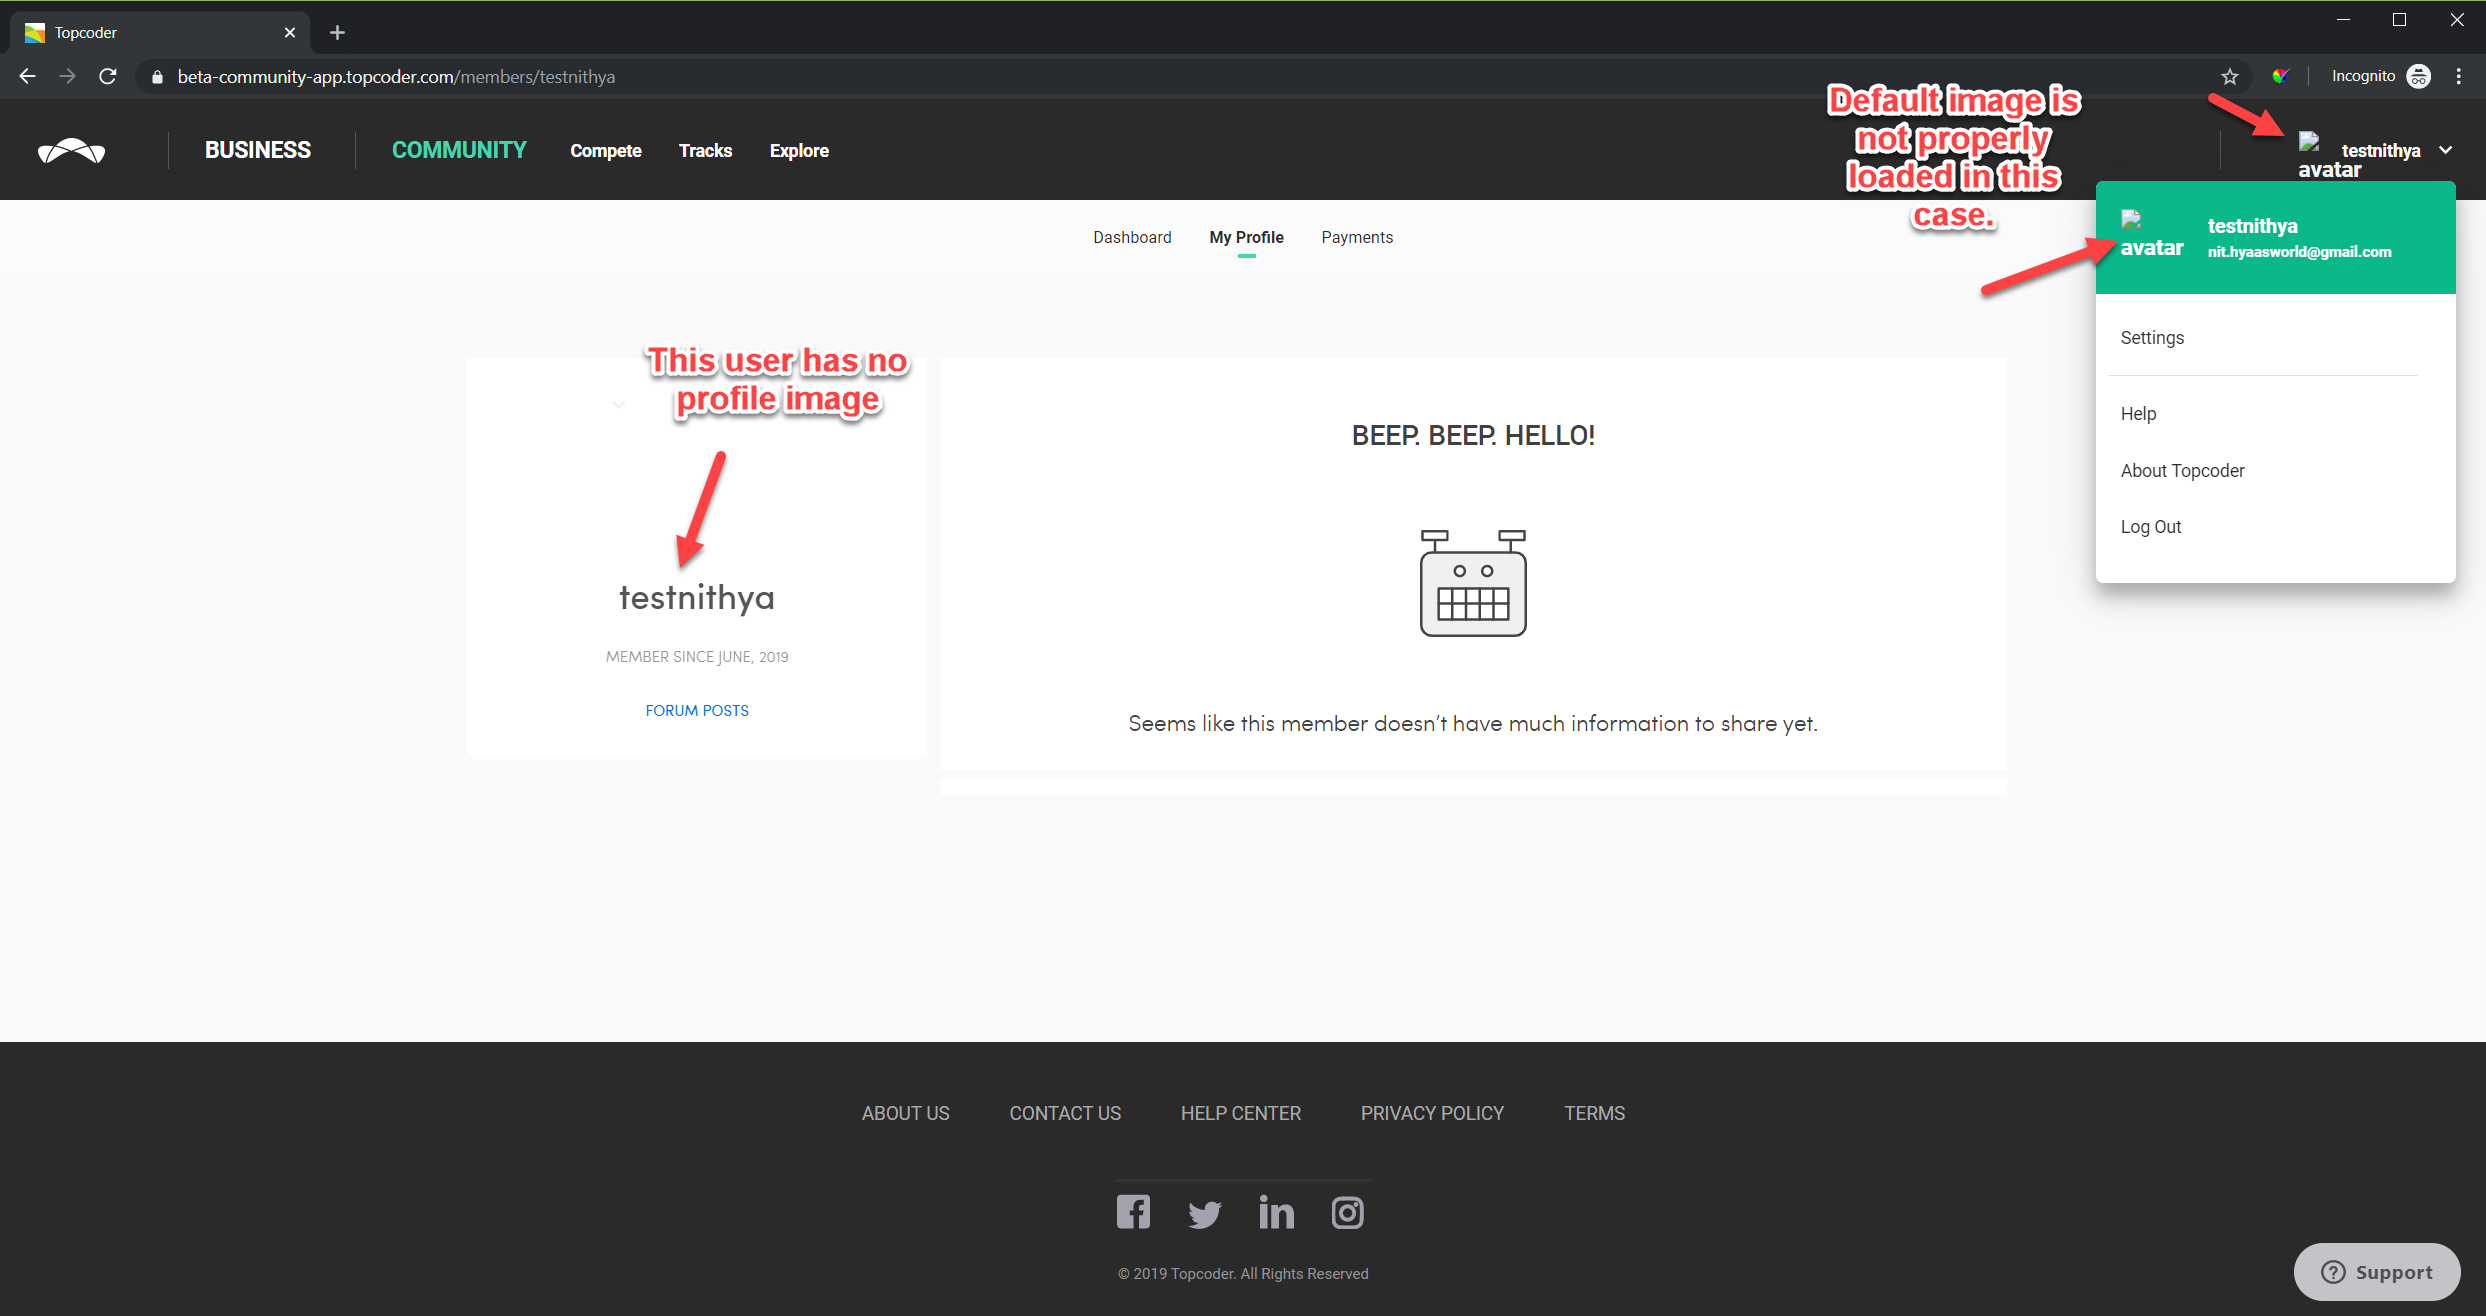Click the browser address bar URL
The image size is (2486, 1316).
(396, 77)
